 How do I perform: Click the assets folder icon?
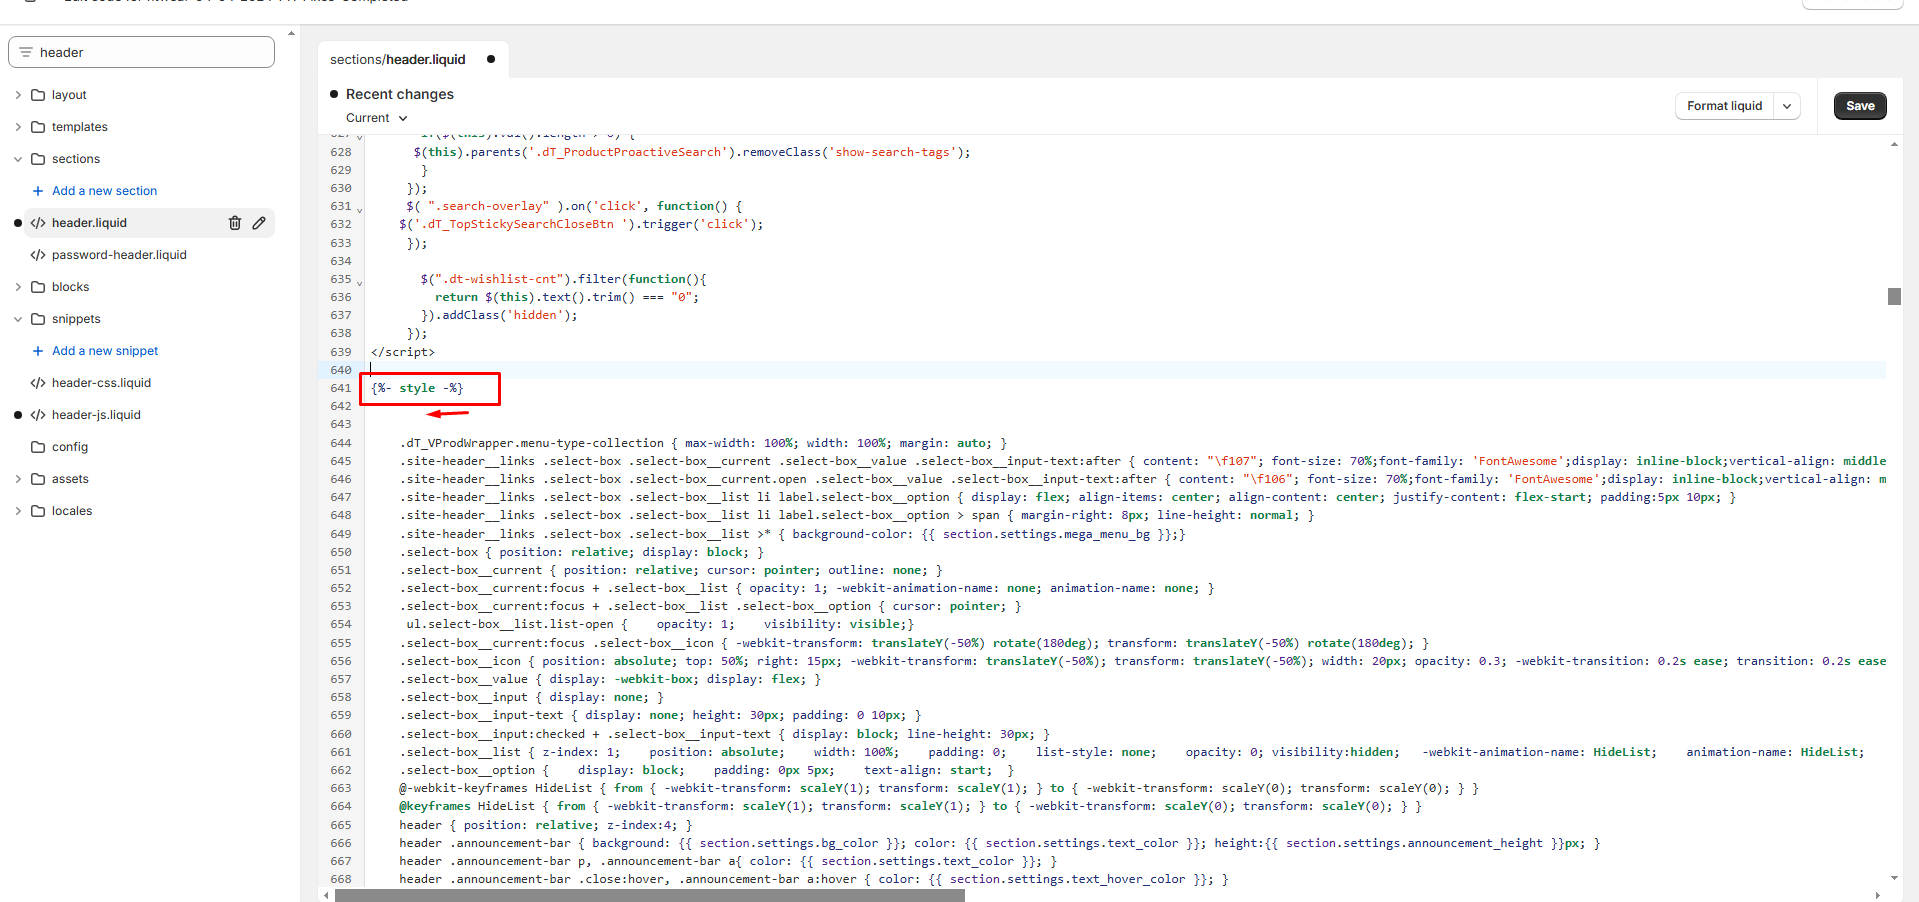[38, 479]
